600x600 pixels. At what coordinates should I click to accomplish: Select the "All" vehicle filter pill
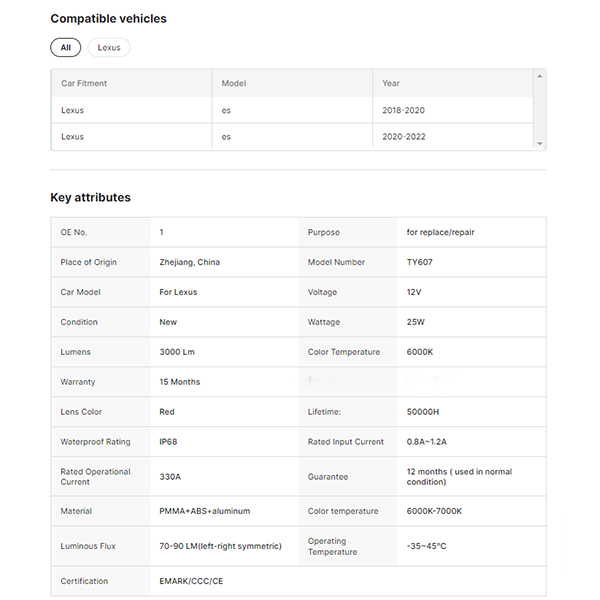[x=65, y=47]
